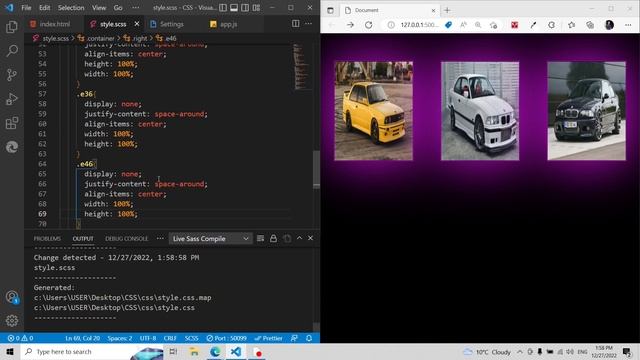Open File Explorer from the taskbar
Screen dimensions: 640x360
[x=194, y=351]
